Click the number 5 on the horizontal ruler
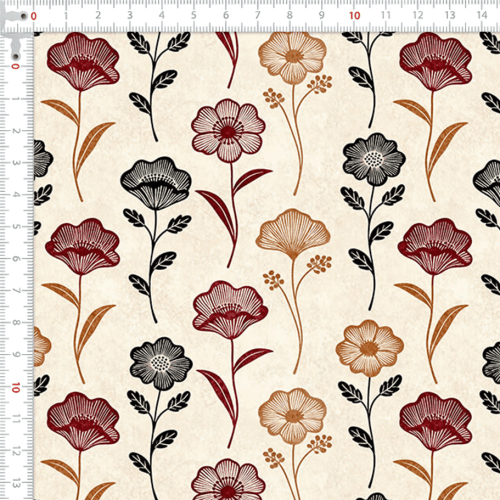500x500 pixels. (x=194, y=15)
